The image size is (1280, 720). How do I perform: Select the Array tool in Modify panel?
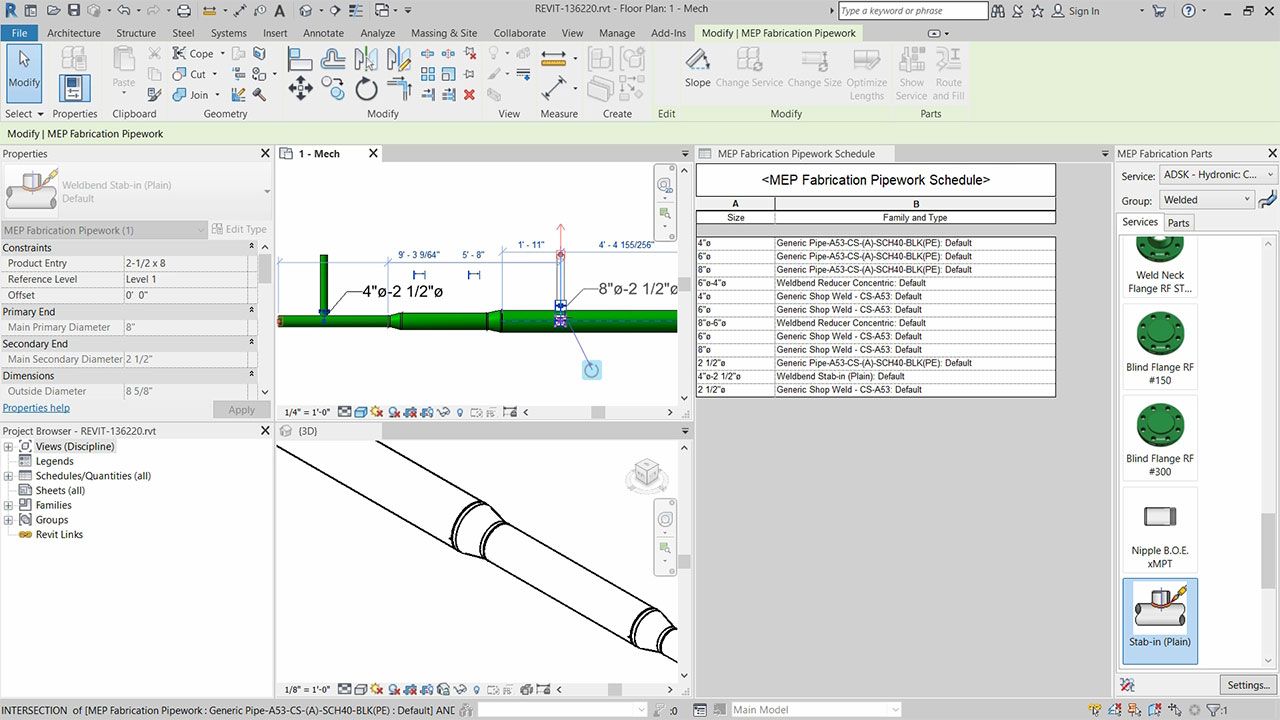tap(428, 74)
